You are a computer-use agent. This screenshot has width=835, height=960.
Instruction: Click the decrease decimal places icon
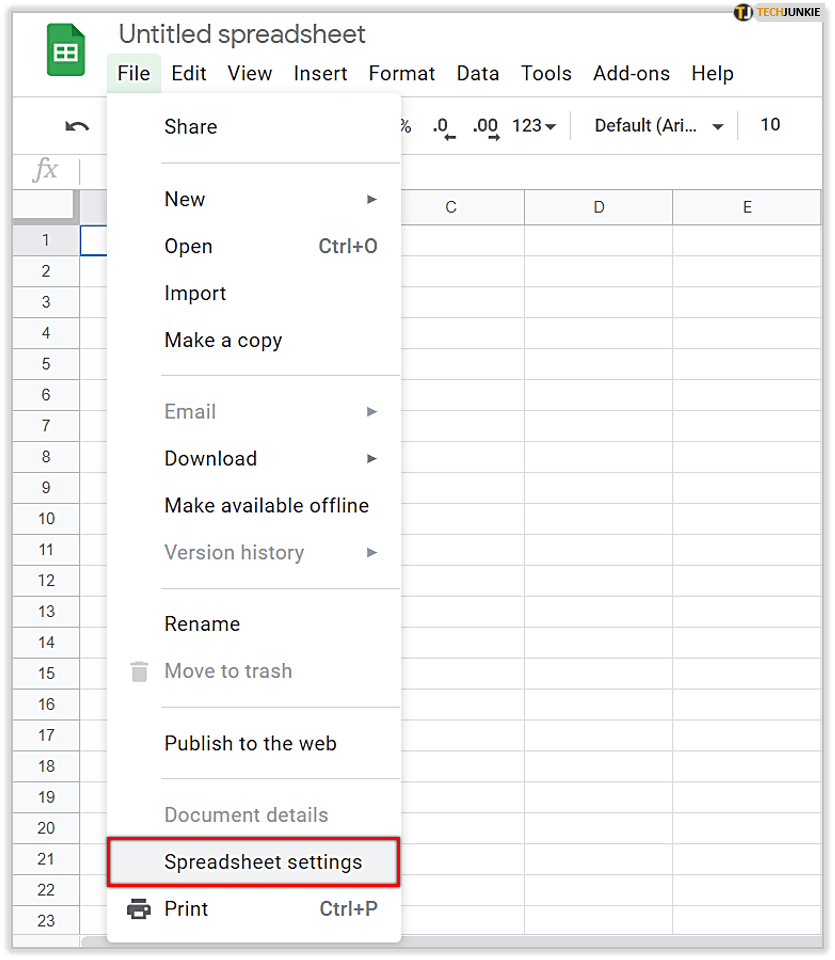443,127
